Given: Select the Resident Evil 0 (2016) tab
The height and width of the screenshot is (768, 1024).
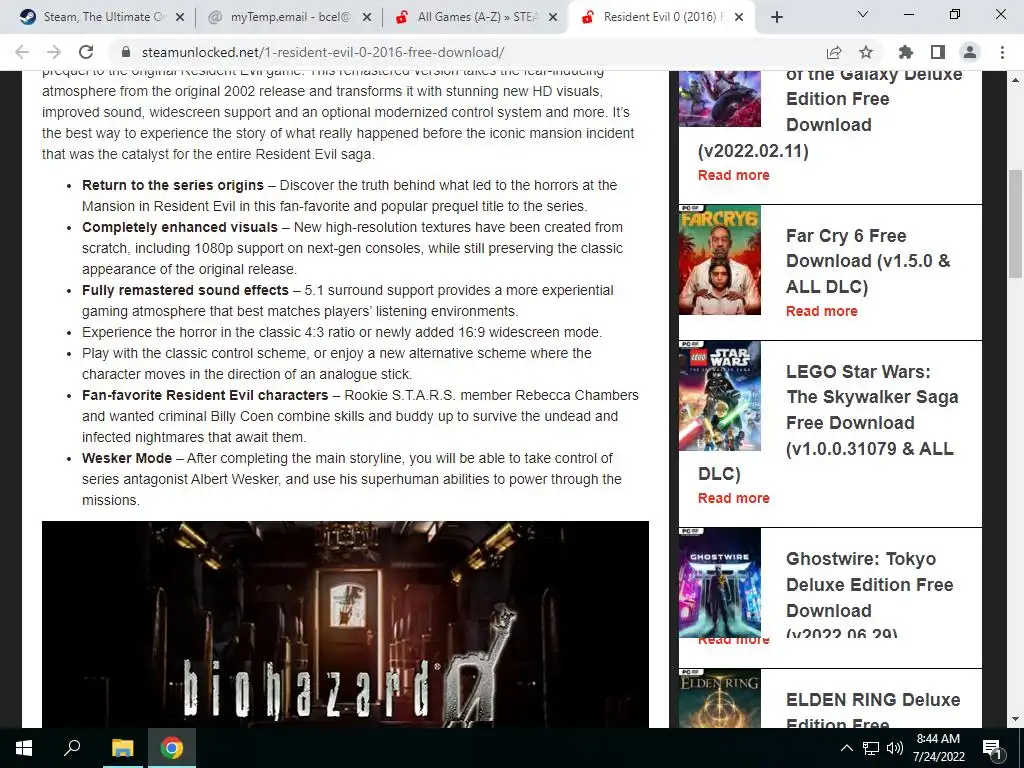Looking at the screenshot, I should [663, 17].
